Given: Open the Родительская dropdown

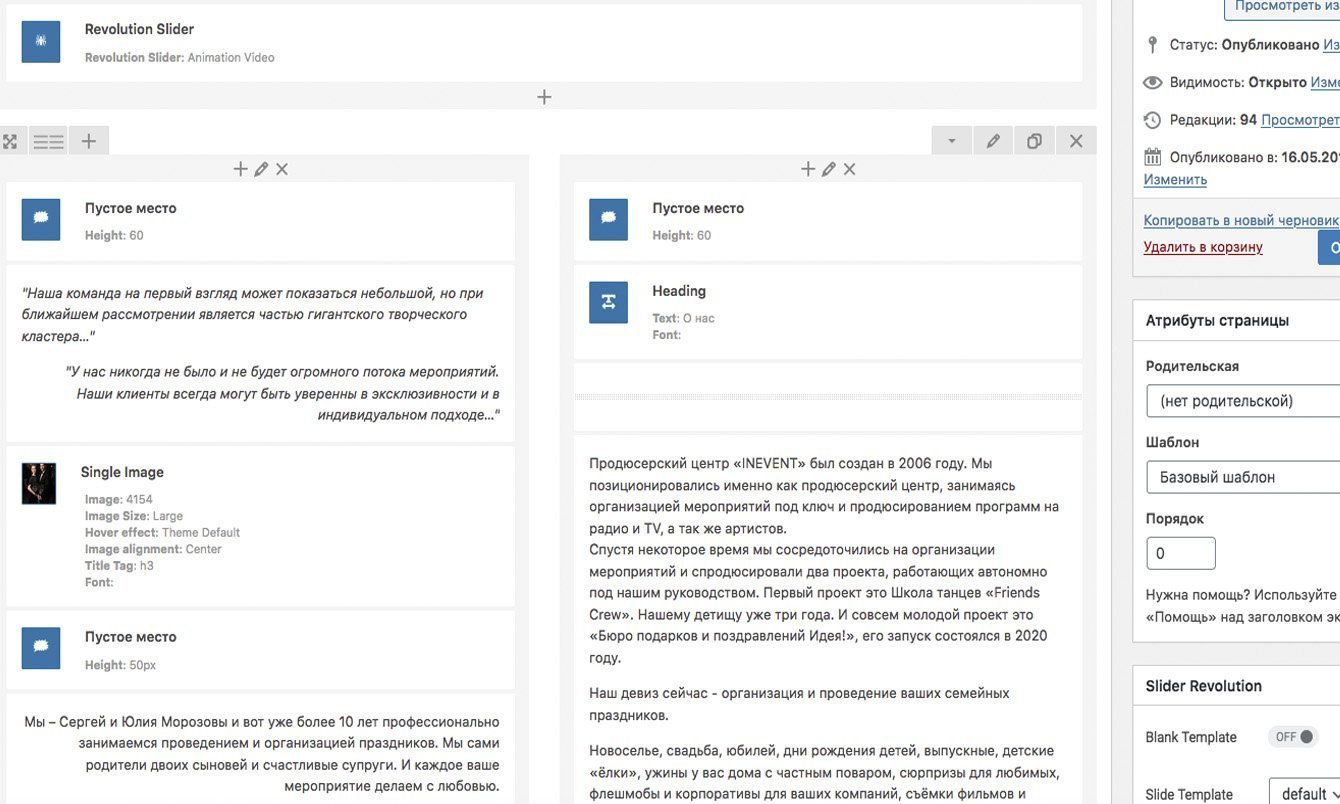Looking at the screenshot, I should (x=1244, y=401).
